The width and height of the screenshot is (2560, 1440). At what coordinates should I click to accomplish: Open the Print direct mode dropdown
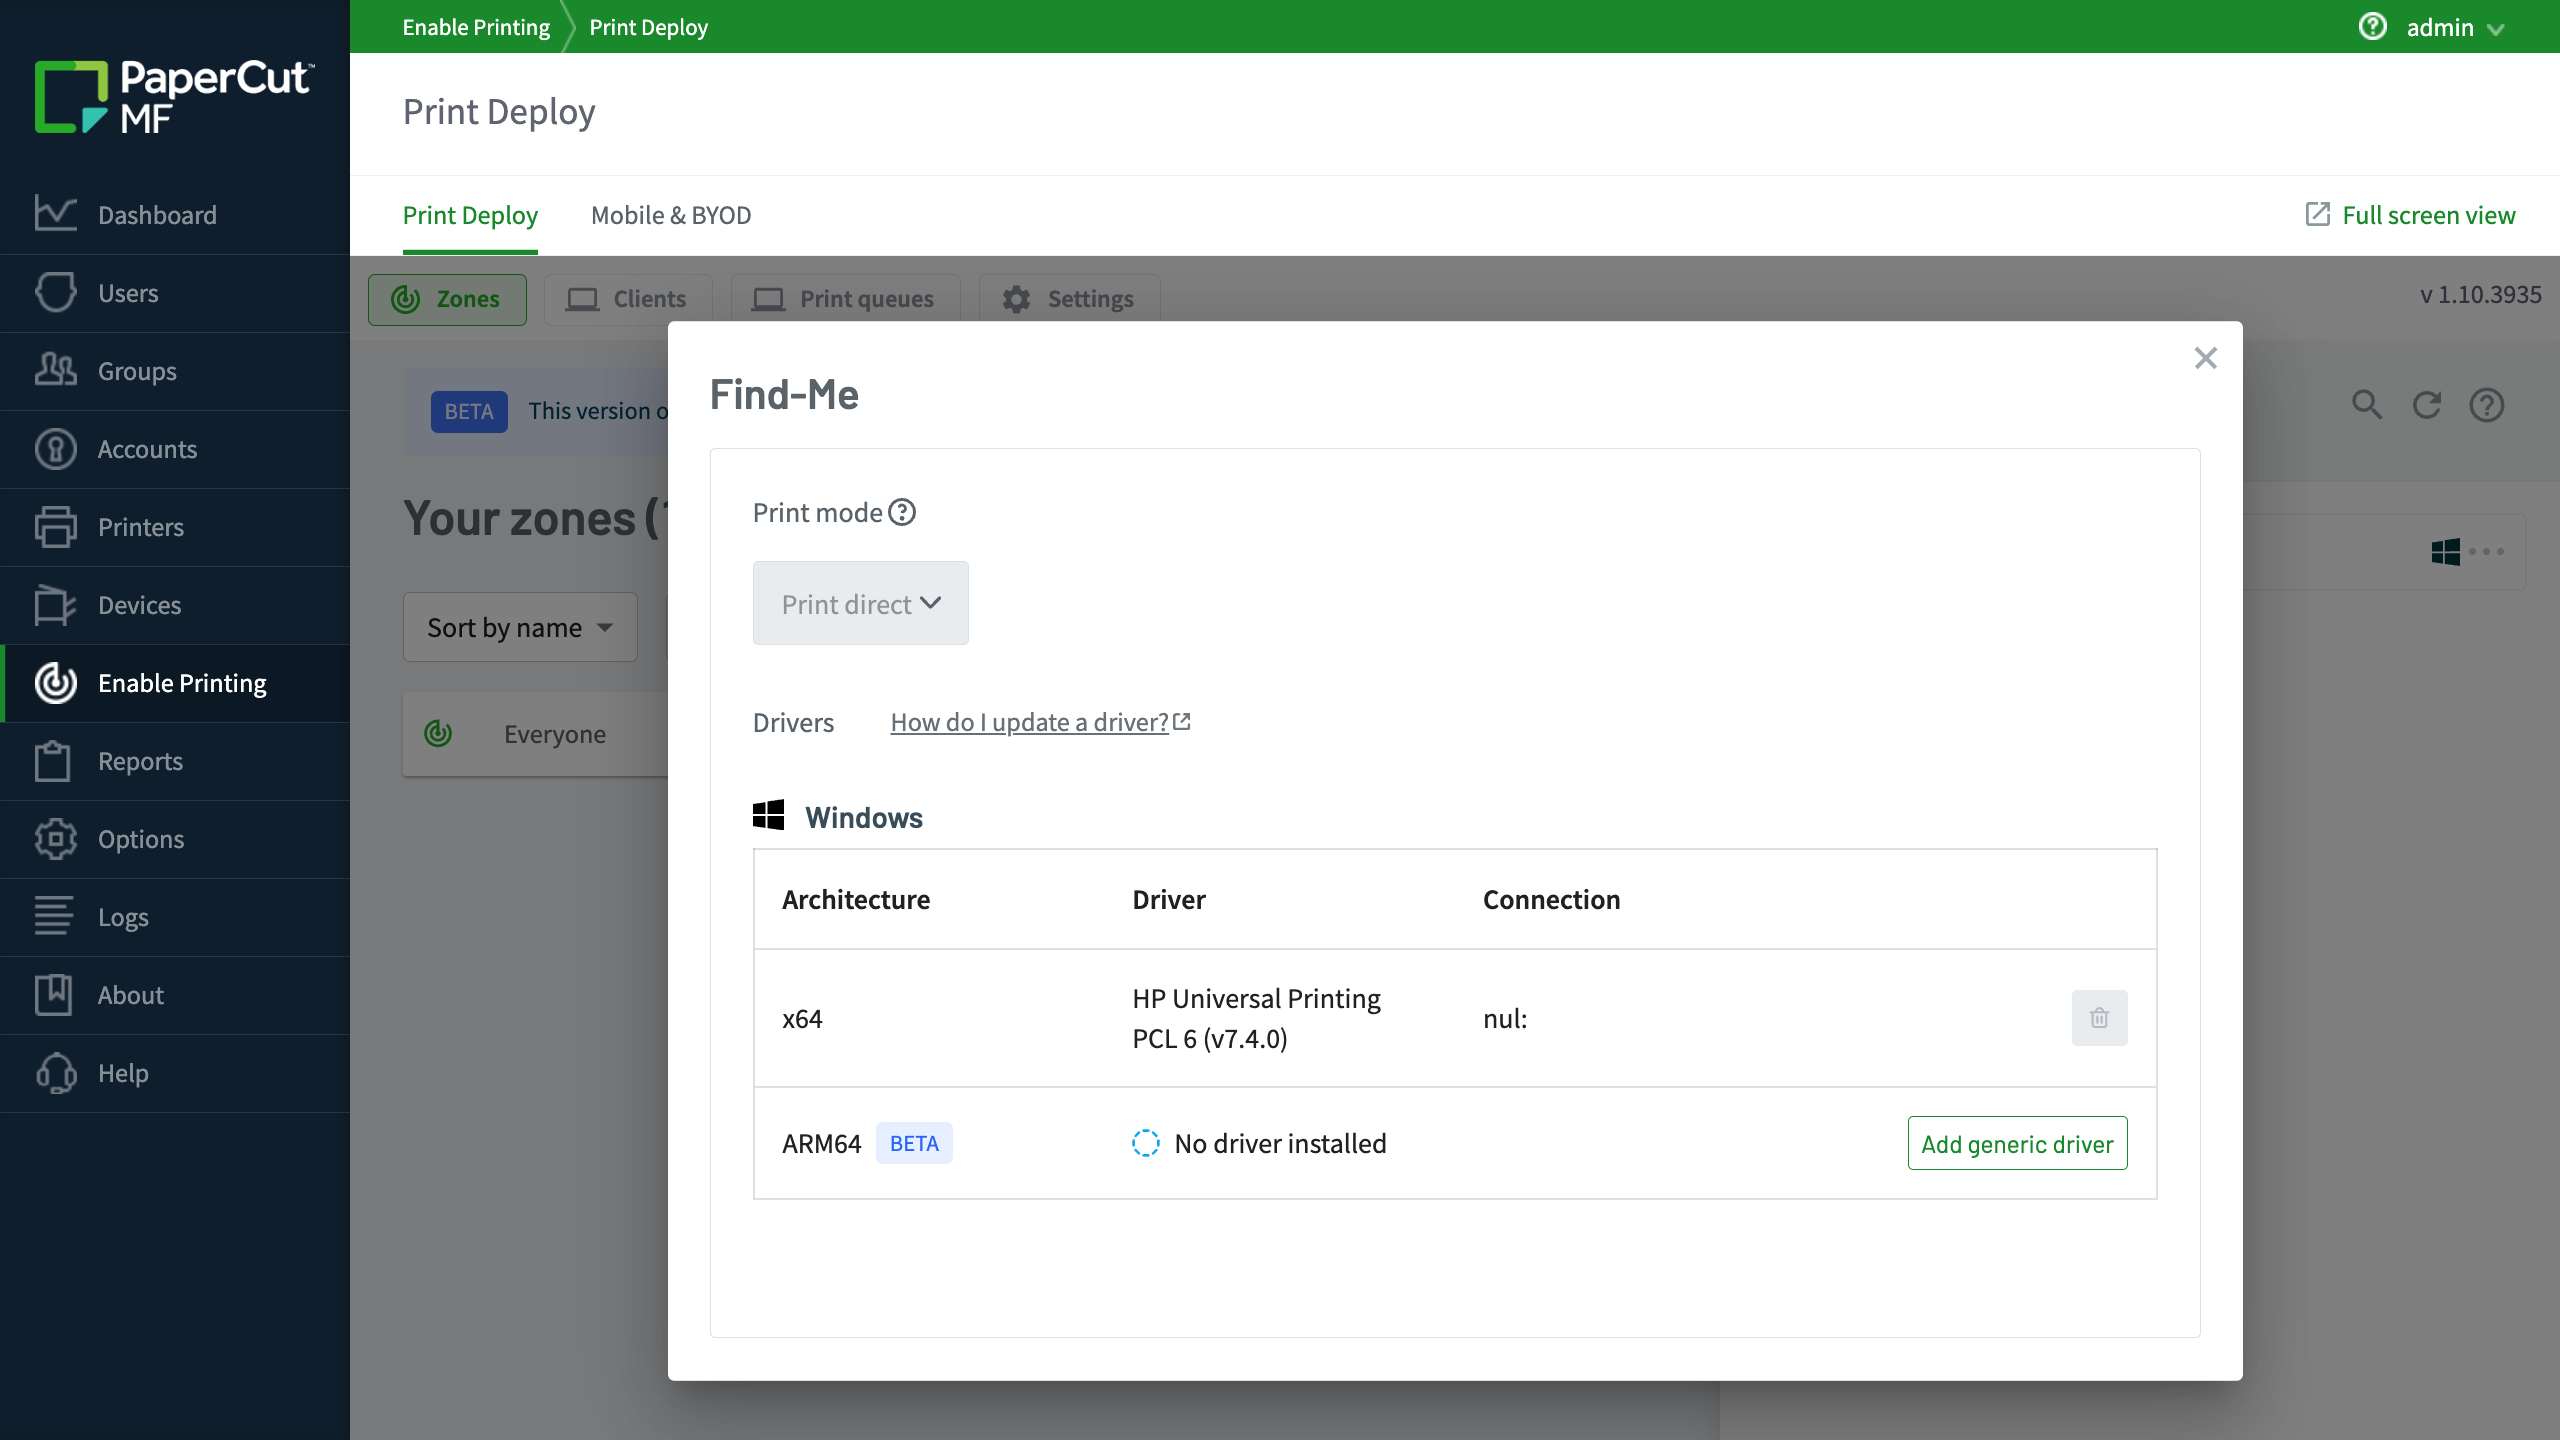tap(860, 603)
